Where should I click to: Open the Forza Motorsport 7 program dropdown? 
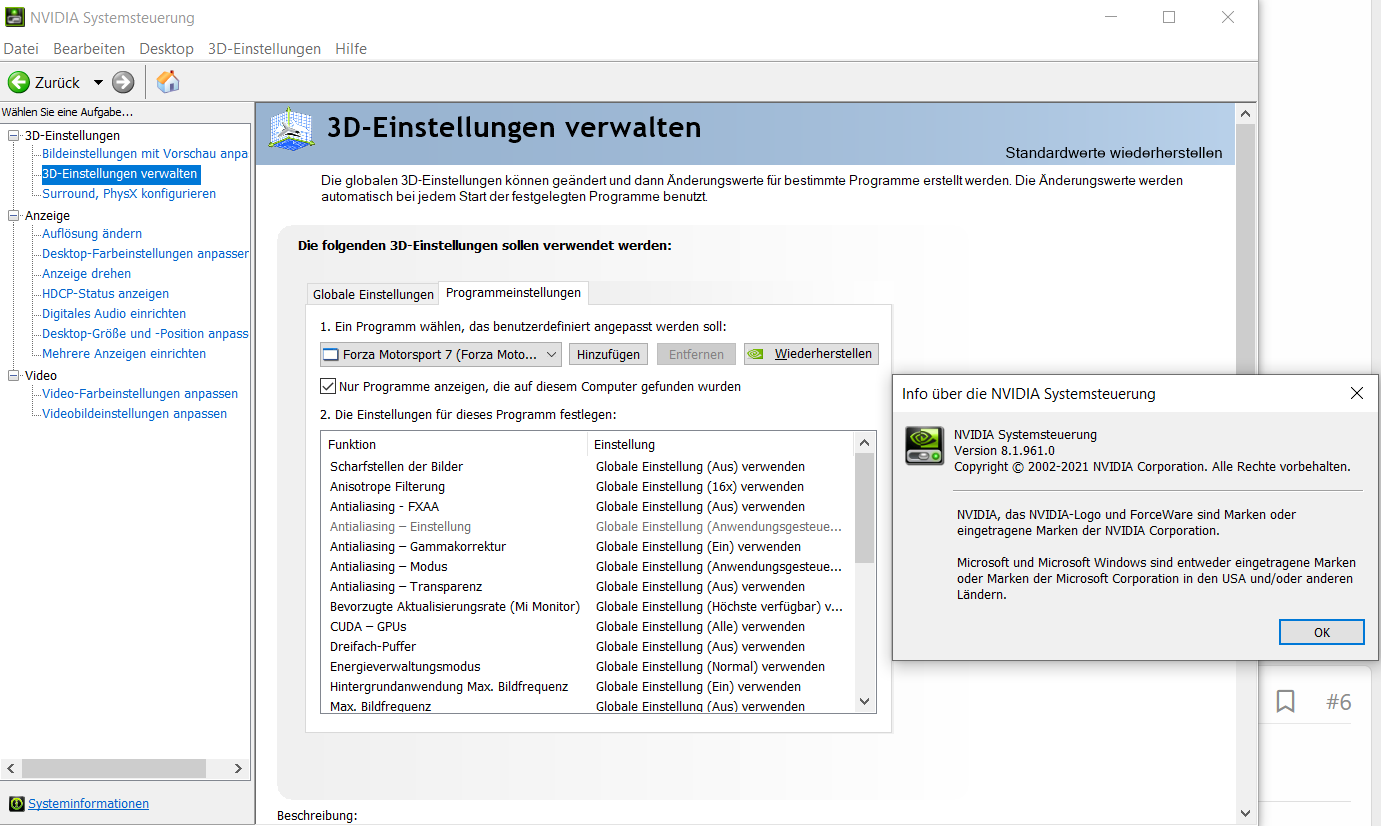pos(441,354)
